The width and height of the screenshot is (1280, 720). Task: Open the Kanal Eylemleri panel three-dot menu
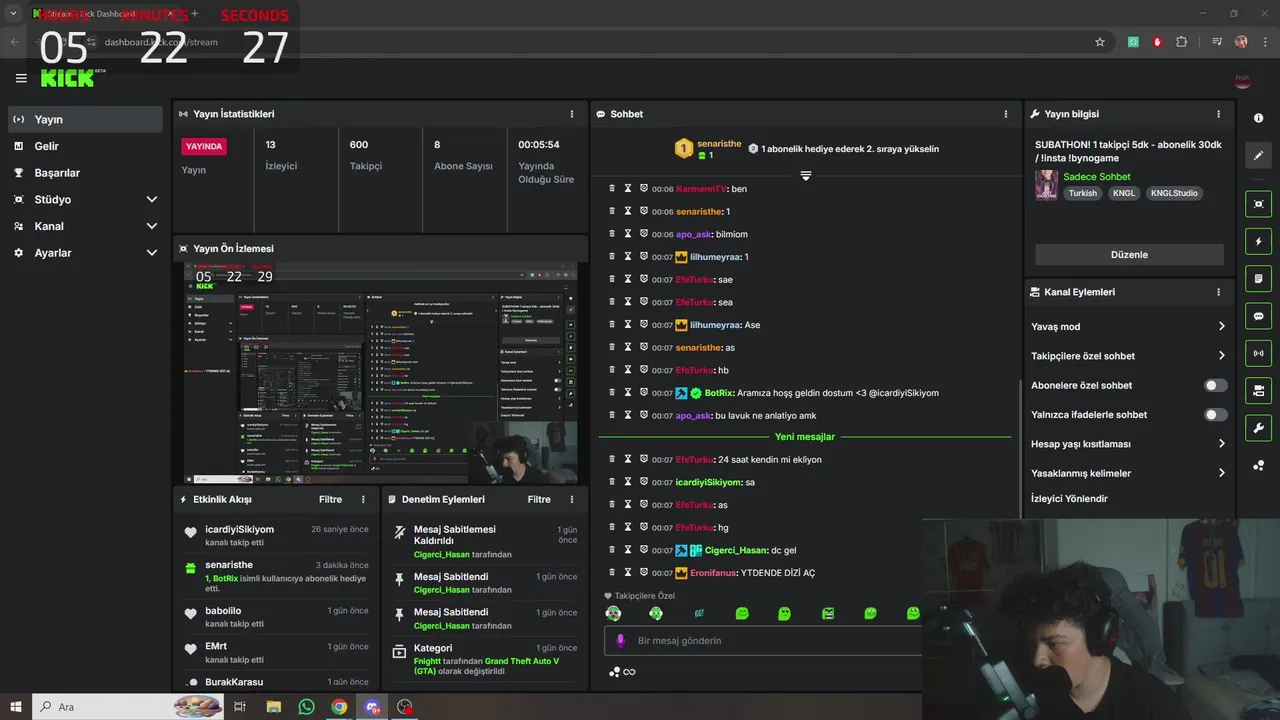tap(1218, 292)
